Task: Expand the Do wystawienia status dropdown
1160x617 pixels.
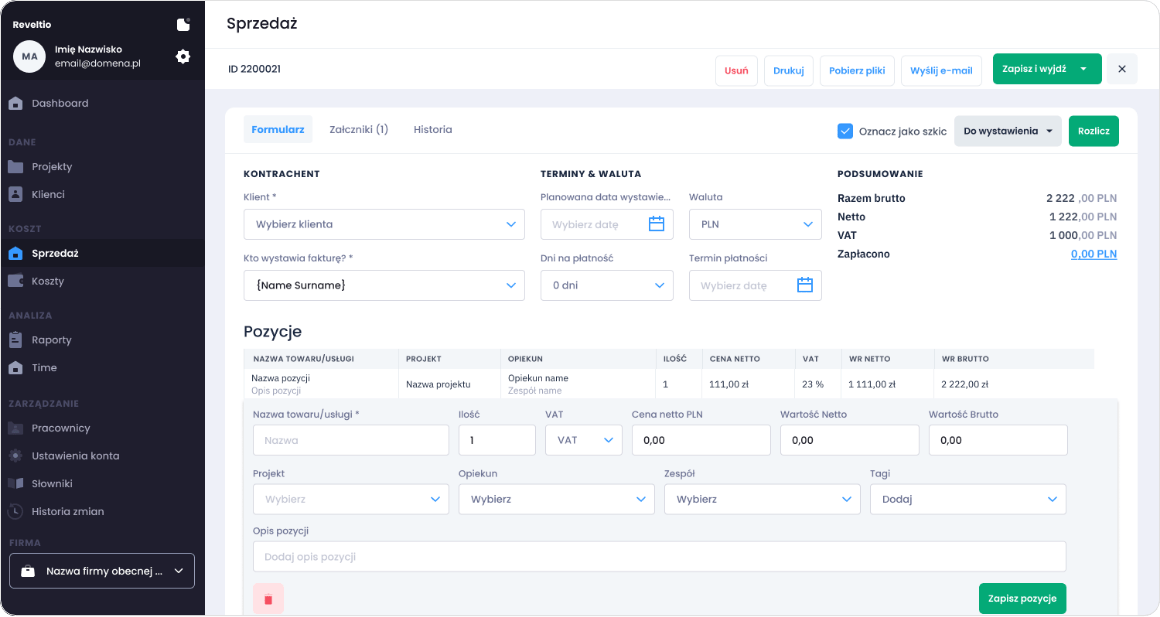Action: [1008, 131]
